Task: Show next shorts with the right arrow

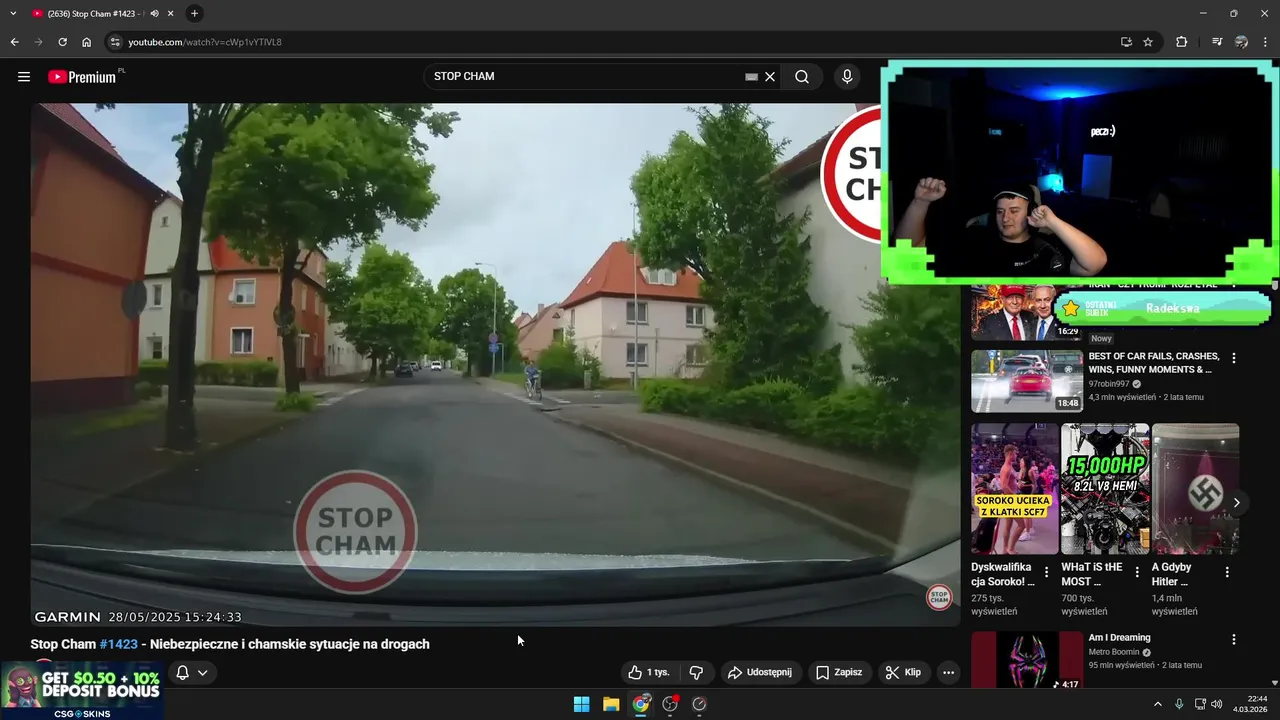Action: tap(1237, 503)
